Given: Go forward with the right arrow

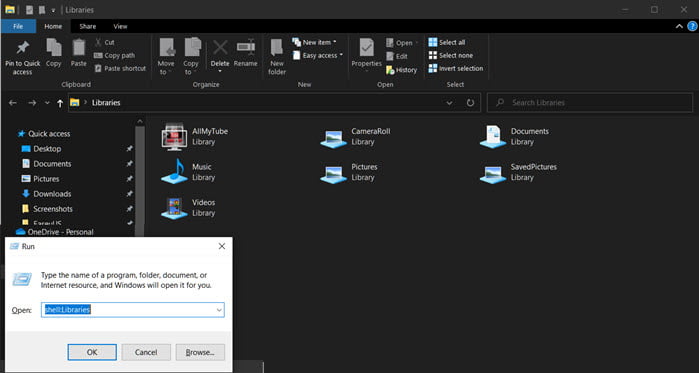Looking at the screenshot, I should [32, 103].
